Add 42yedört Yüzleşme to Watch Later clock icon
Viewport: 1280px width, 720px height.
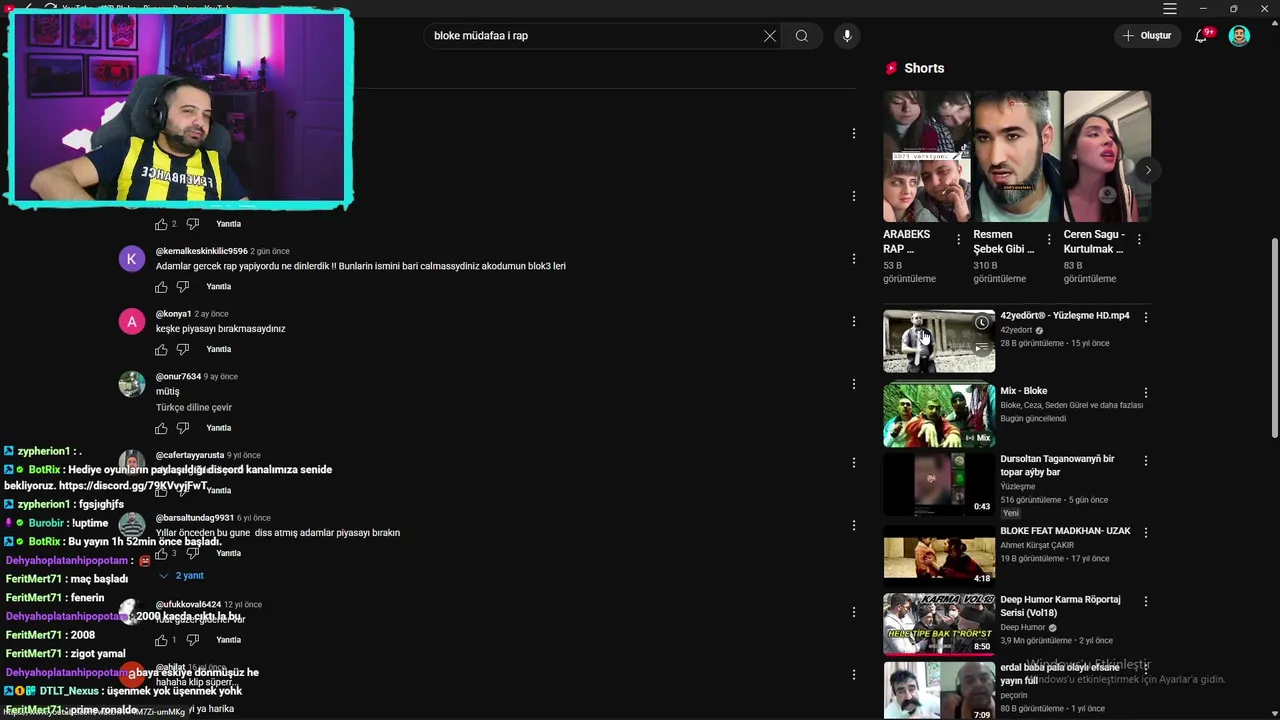pos(982,323)
